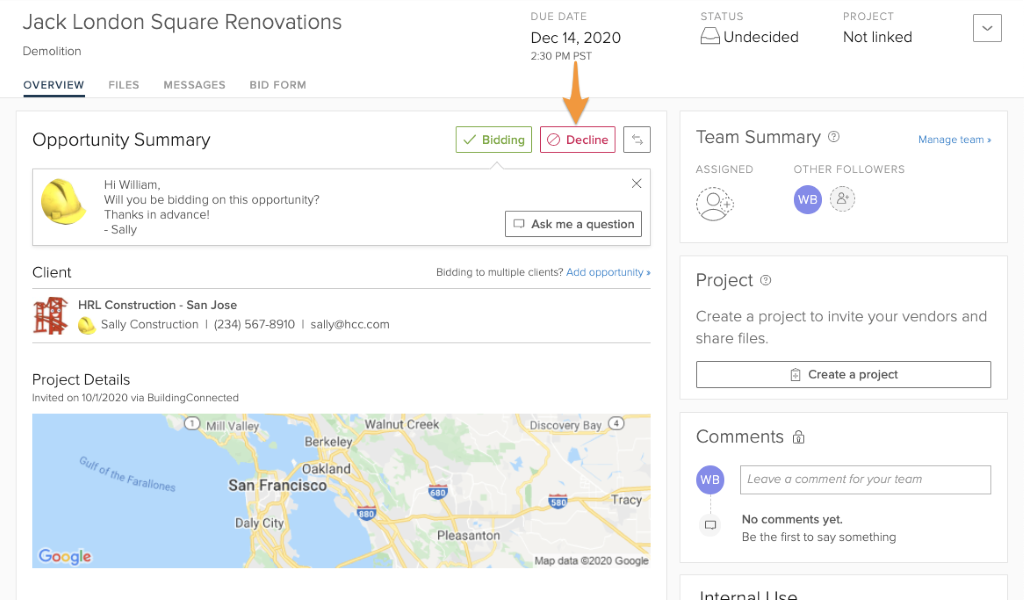Open the top-right dropdown chevron menu
Image resolution: width=1024 pixels, height=600 pixels.
click(x=986, y=29)
